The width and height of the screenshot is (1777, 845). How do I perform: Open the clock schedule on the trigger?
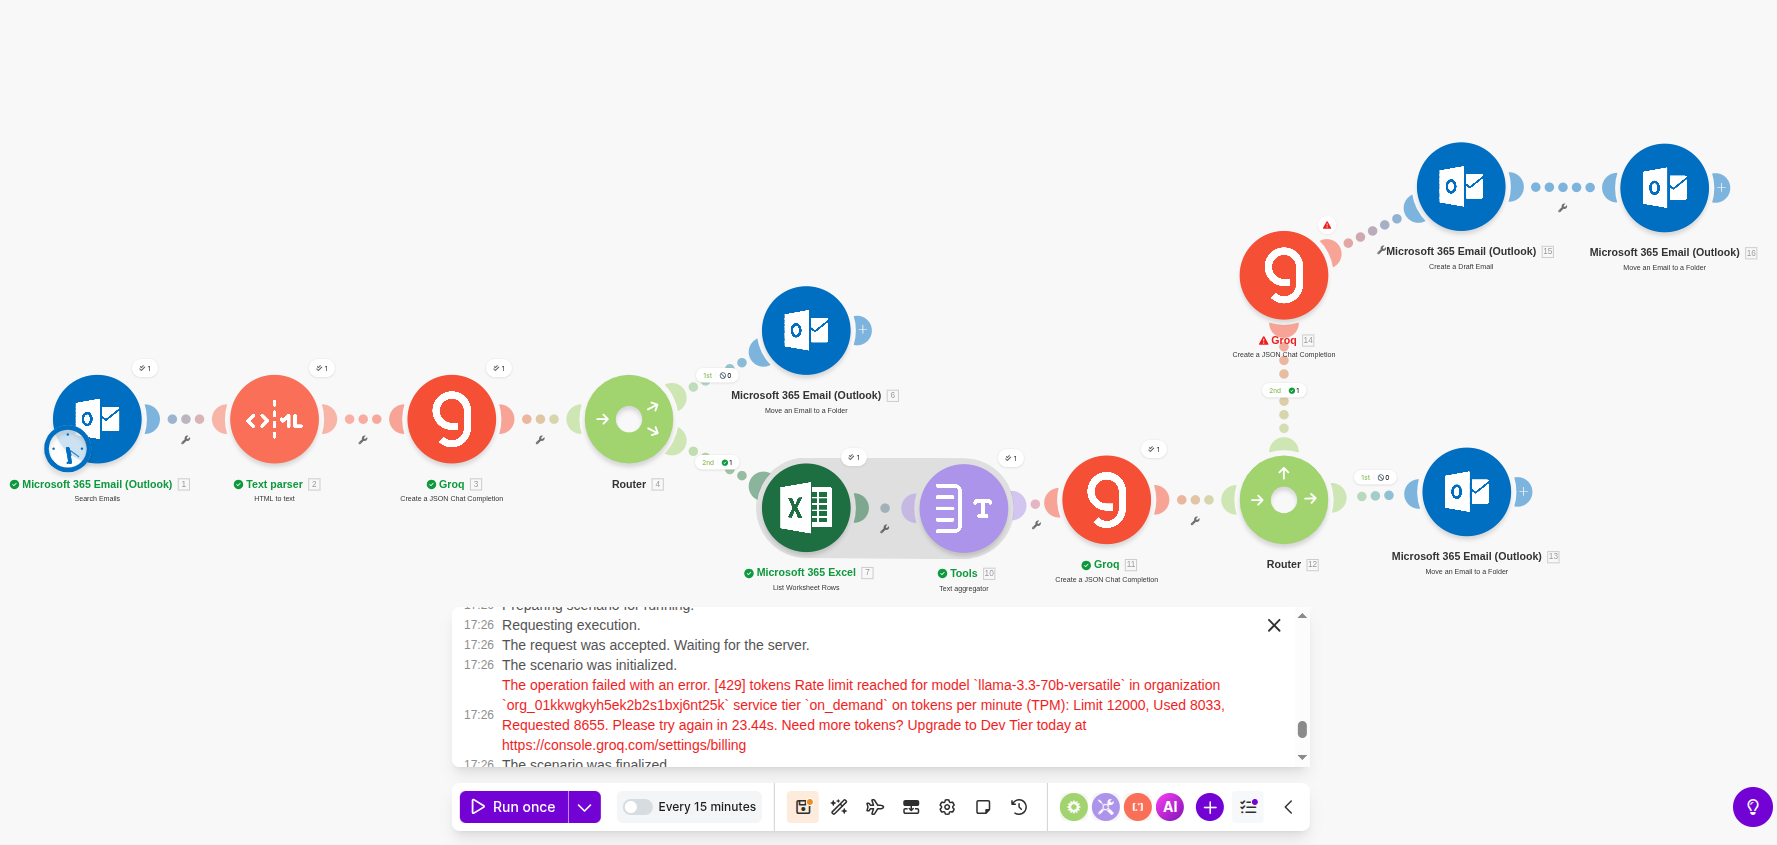pos(68,450)
